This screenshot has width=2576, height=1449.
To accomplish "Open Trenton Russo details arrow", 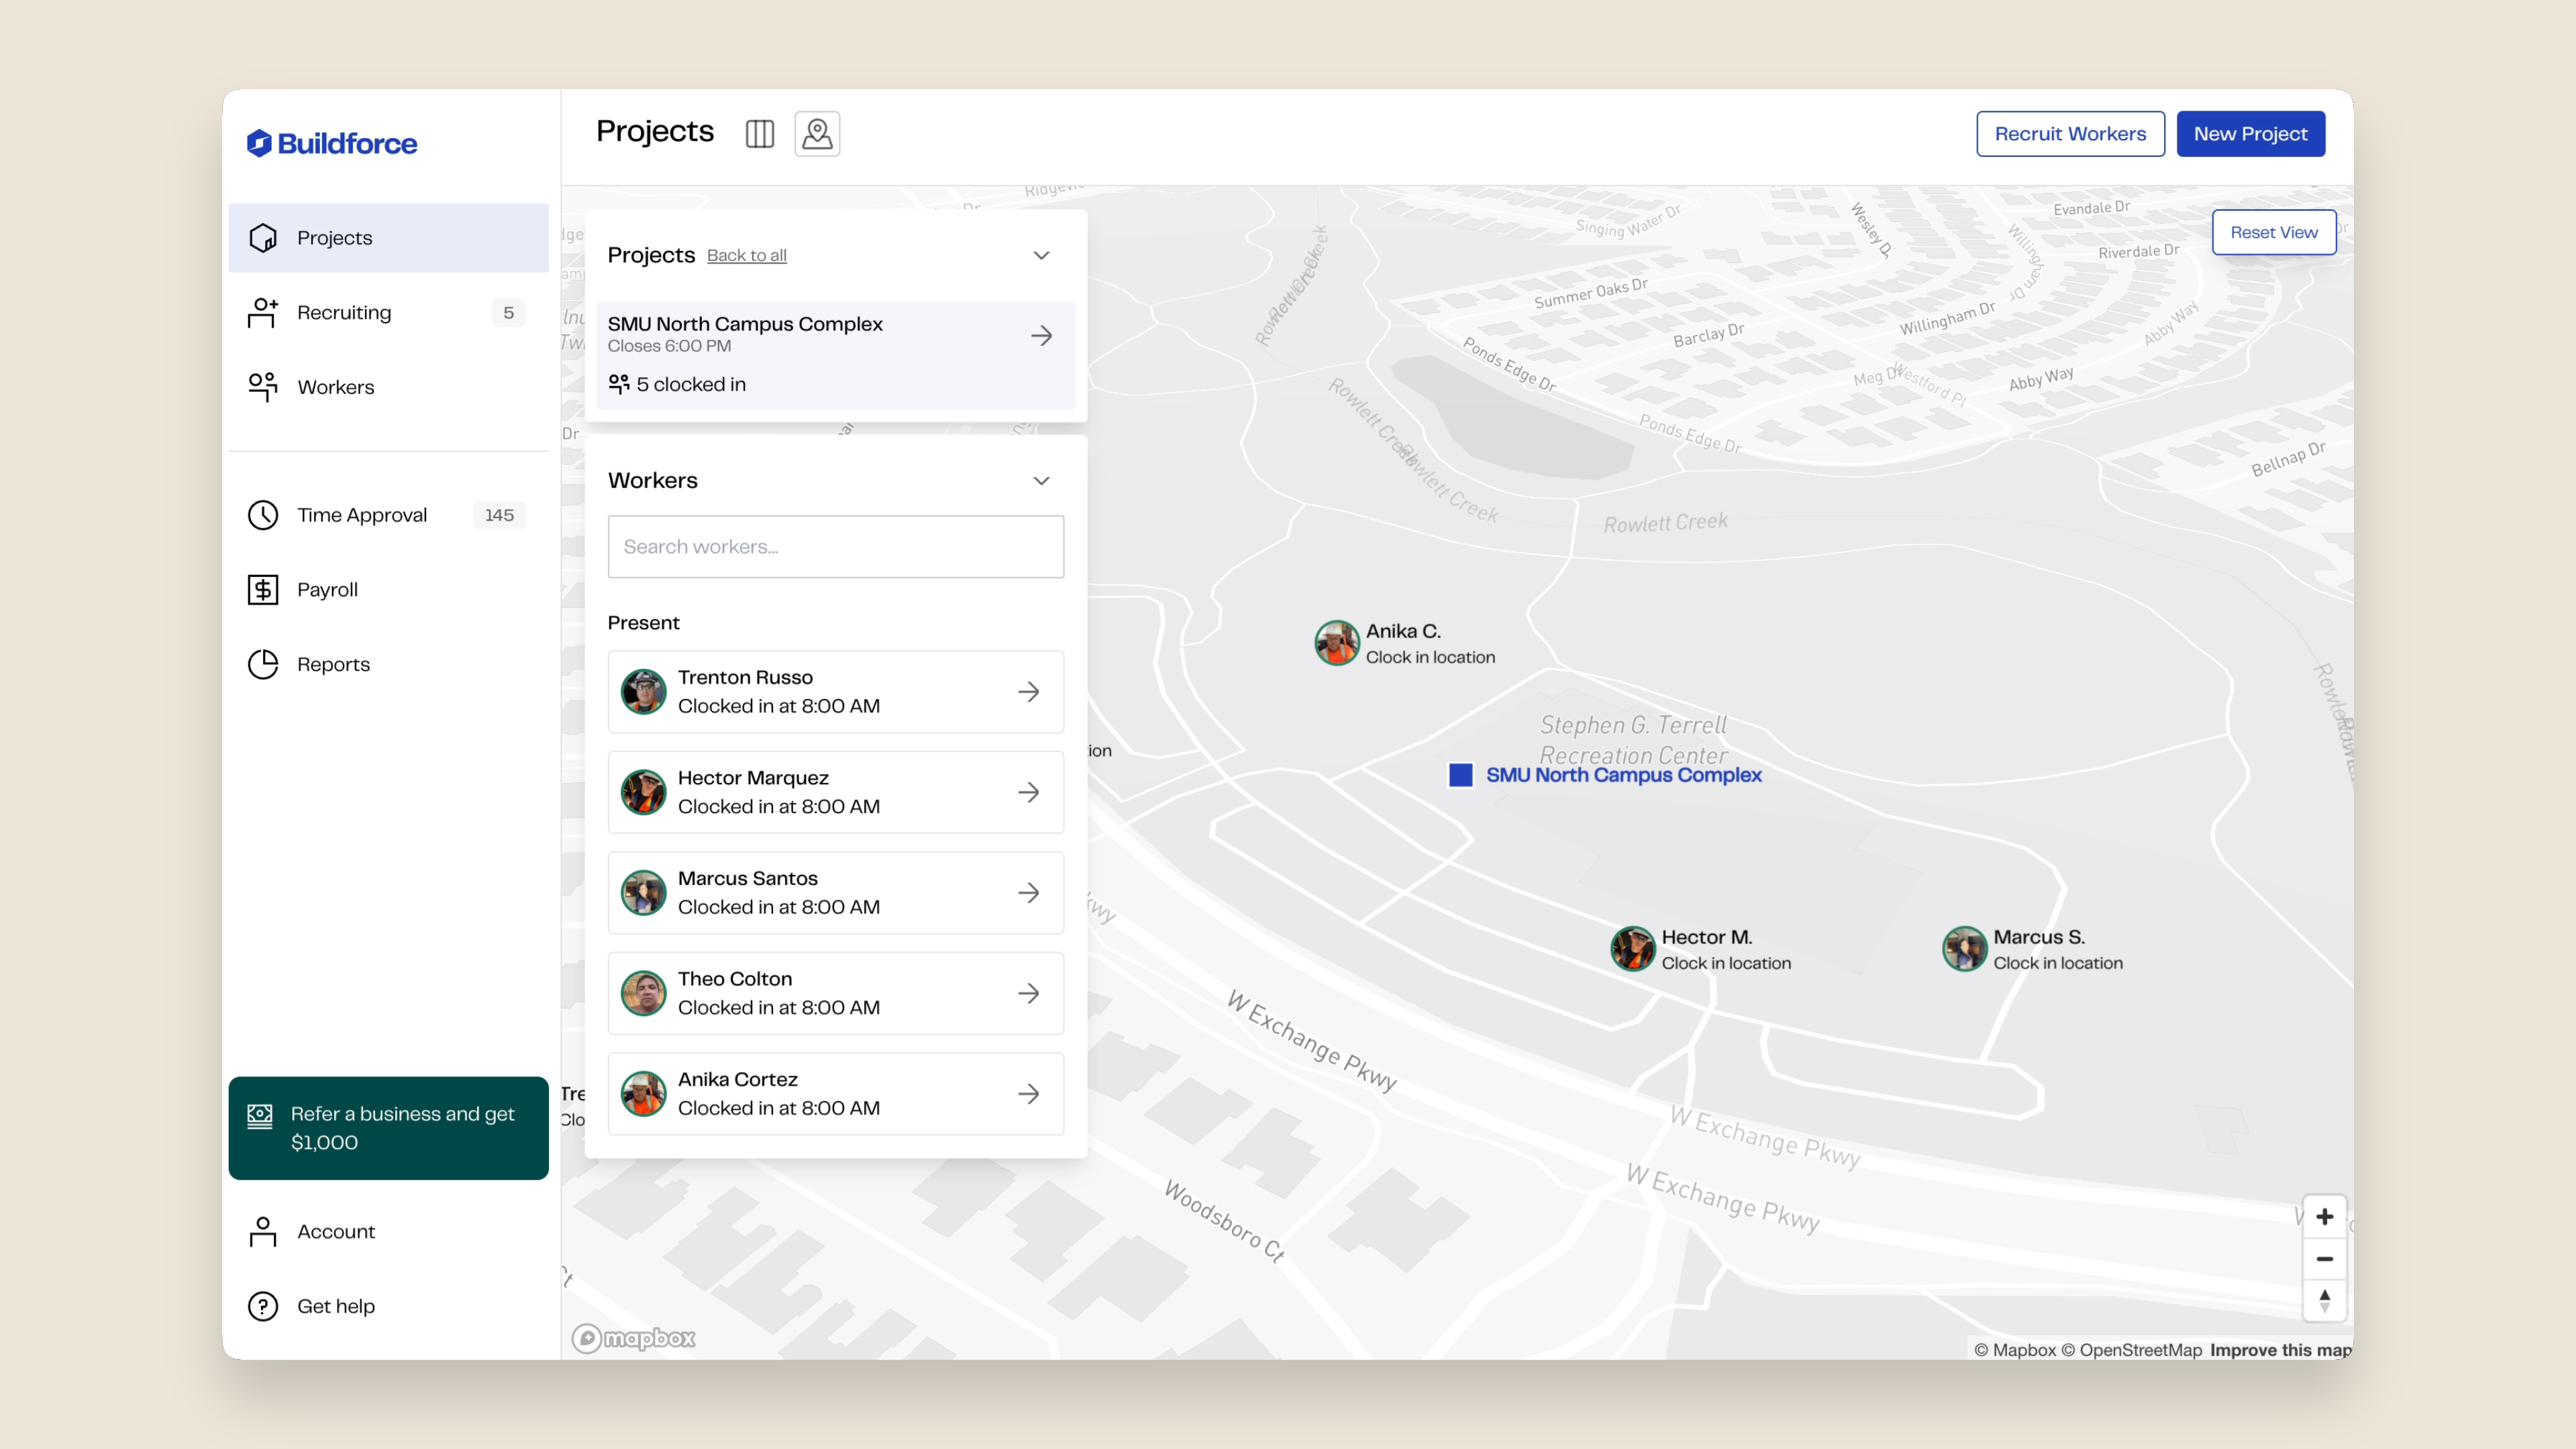I will click(x=1028, y=692).
